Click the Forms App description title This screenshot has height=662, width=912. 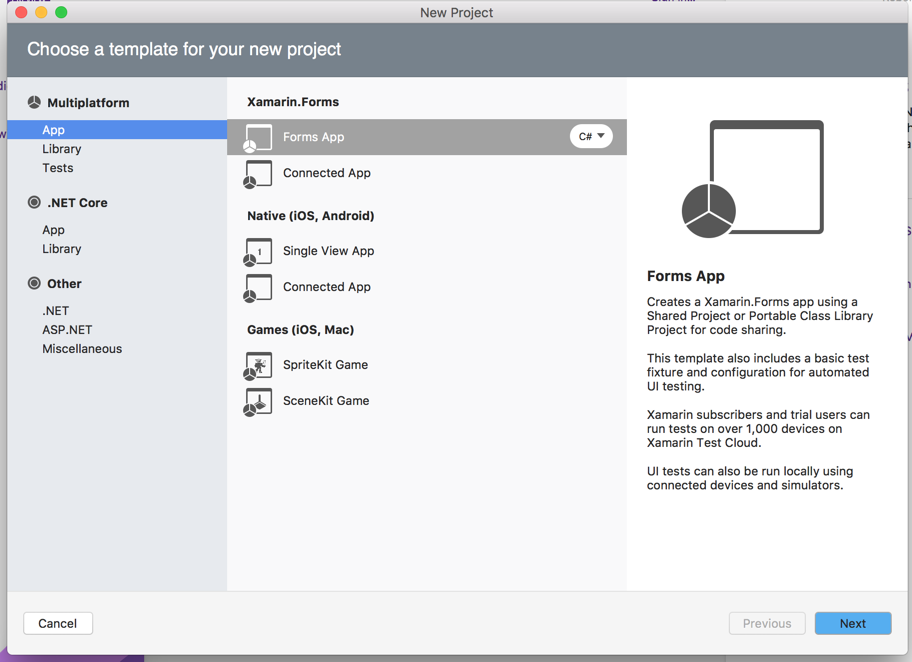pos(686,276)
